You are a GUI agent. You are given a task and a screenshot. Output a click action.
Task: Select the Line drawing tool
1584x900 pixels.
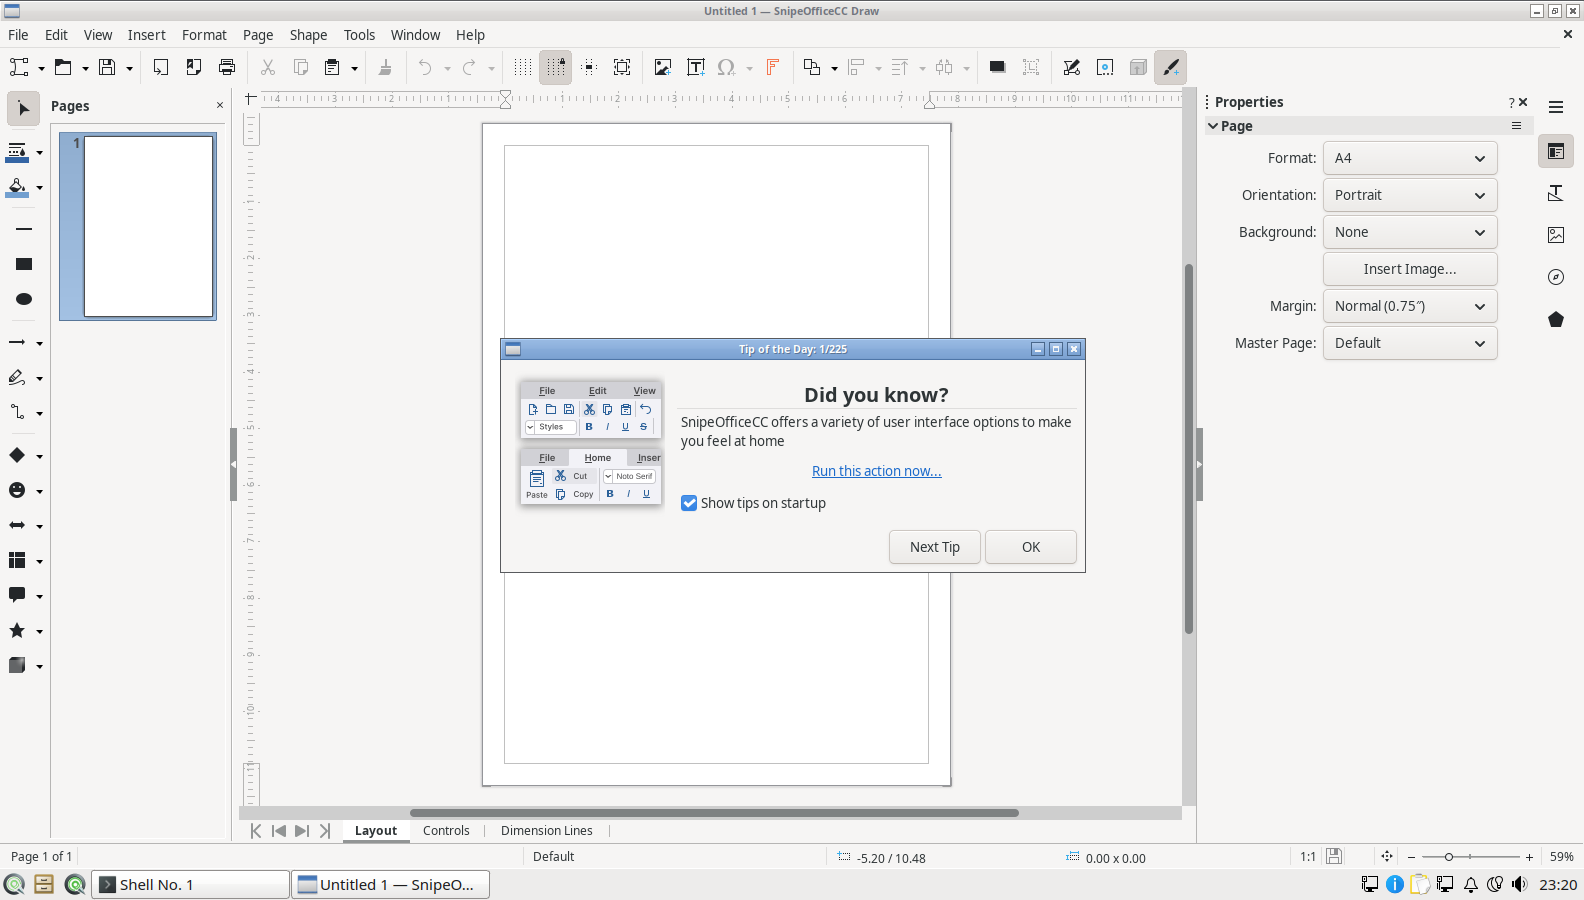[24, 229]
